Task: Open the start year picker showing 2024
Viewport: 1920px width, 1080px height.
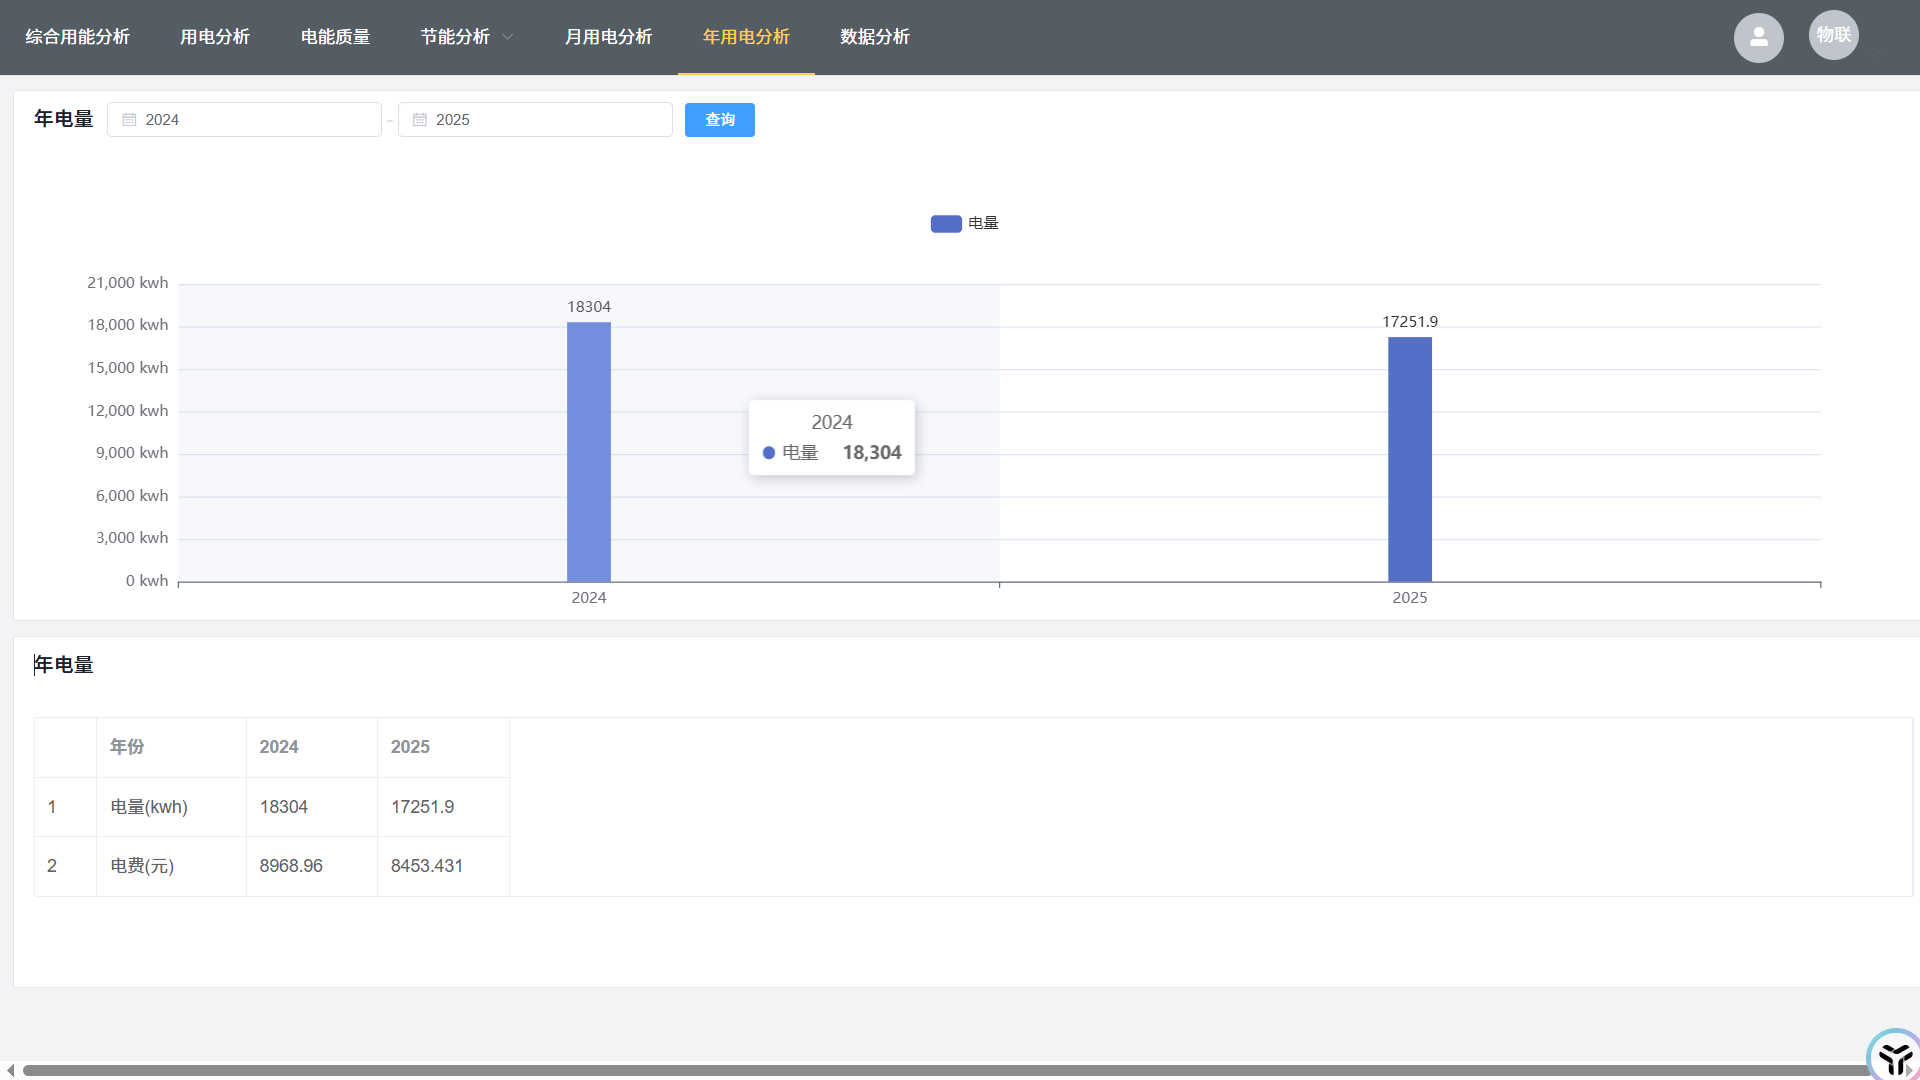Action: (245, 120)
